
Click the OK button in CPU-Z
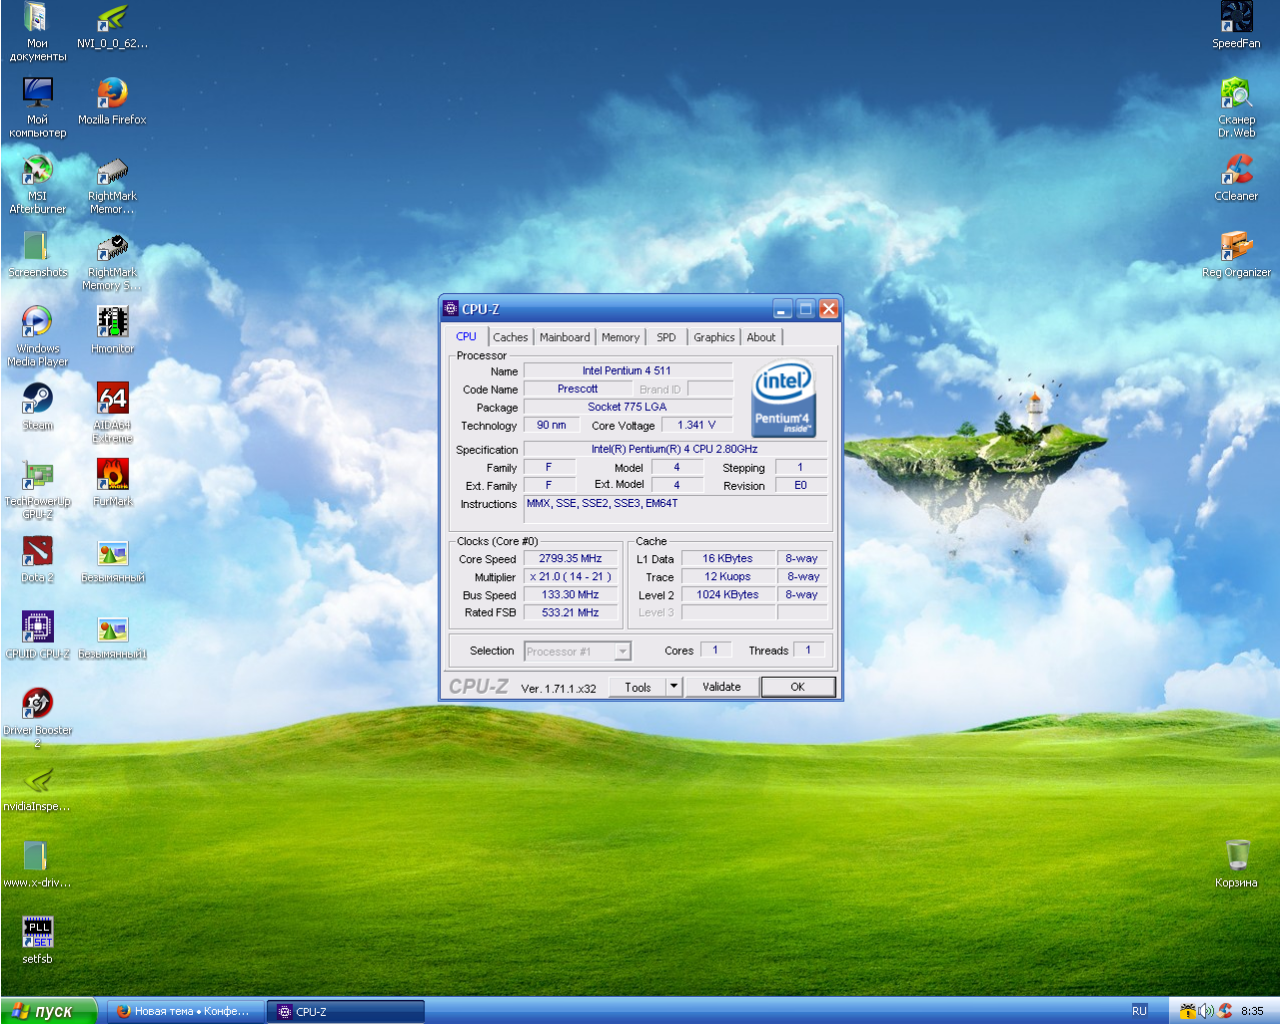point(797,687)
